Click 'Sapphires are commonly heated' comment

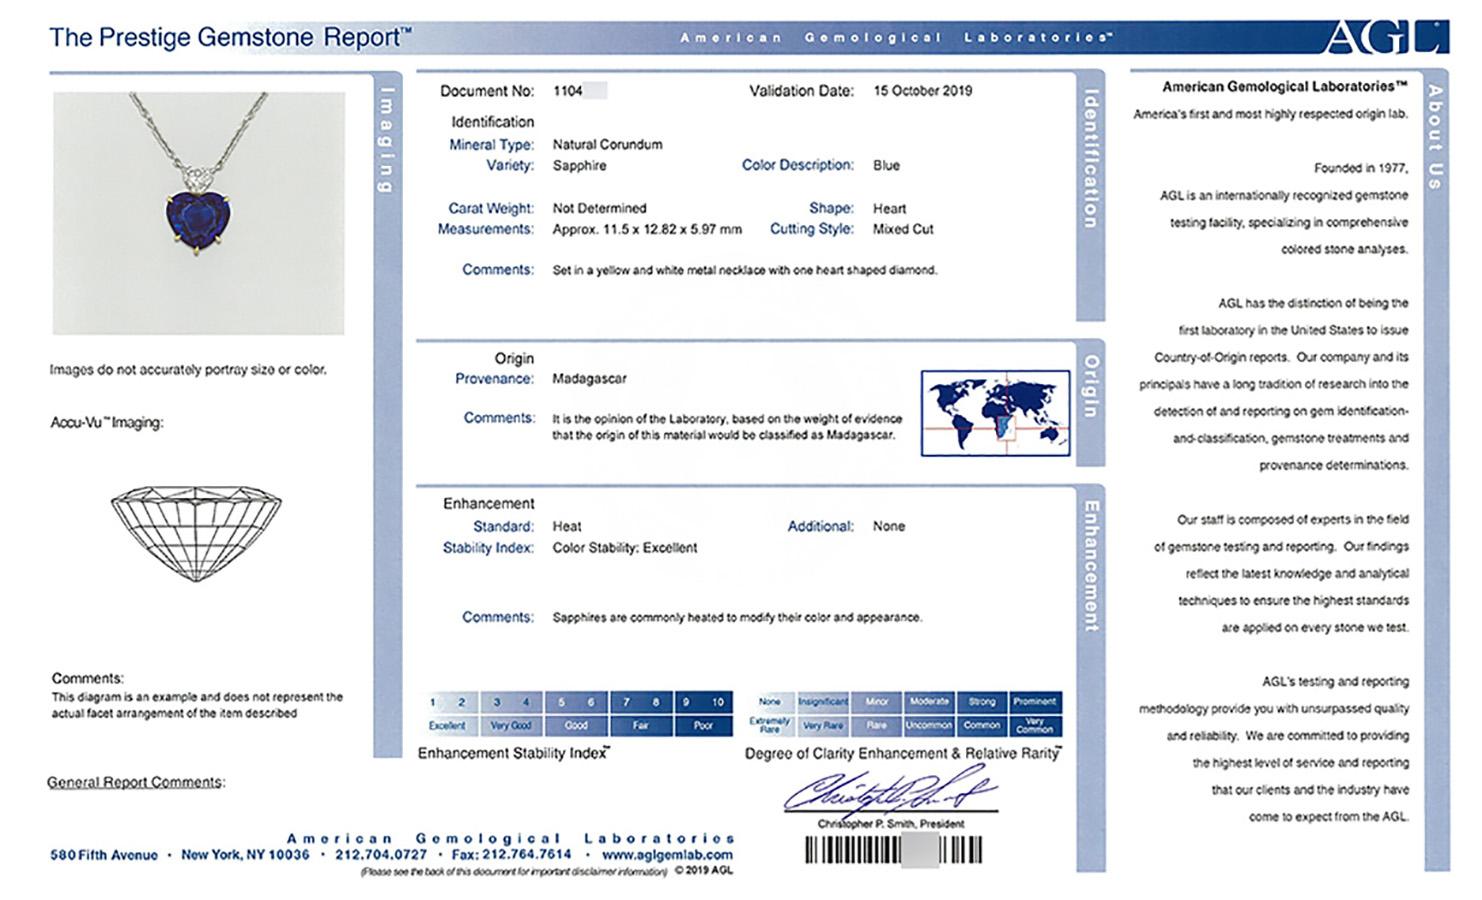[737, 618]
